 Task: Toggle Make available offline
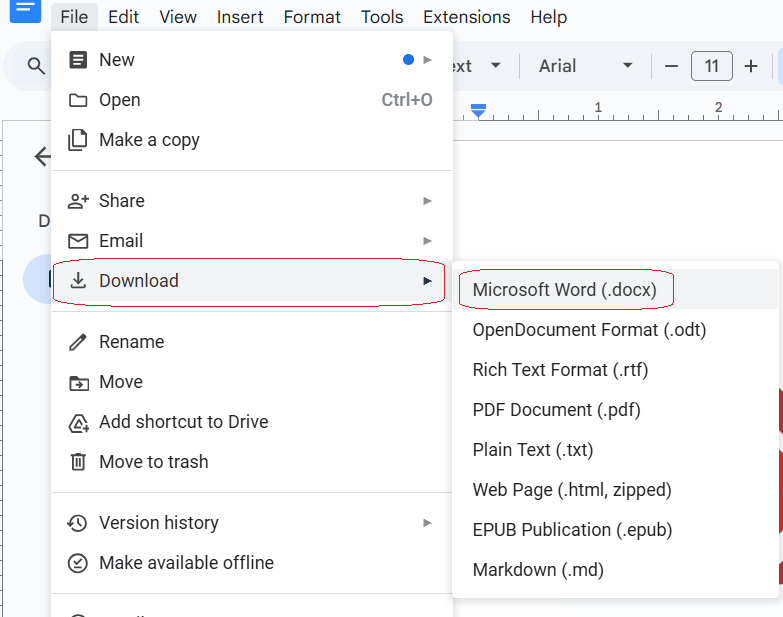pos(186,563)
